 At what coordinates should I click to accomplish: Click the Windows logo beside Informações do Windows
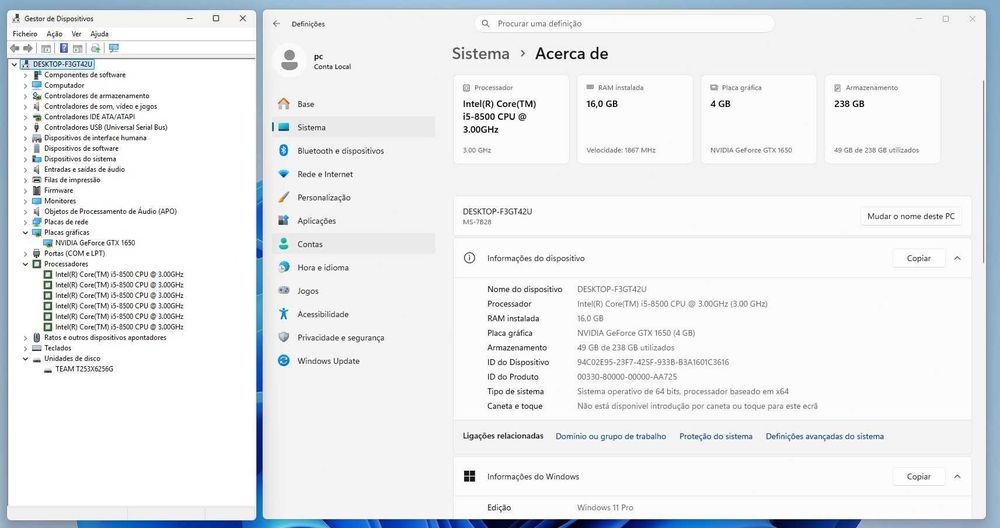469,476
